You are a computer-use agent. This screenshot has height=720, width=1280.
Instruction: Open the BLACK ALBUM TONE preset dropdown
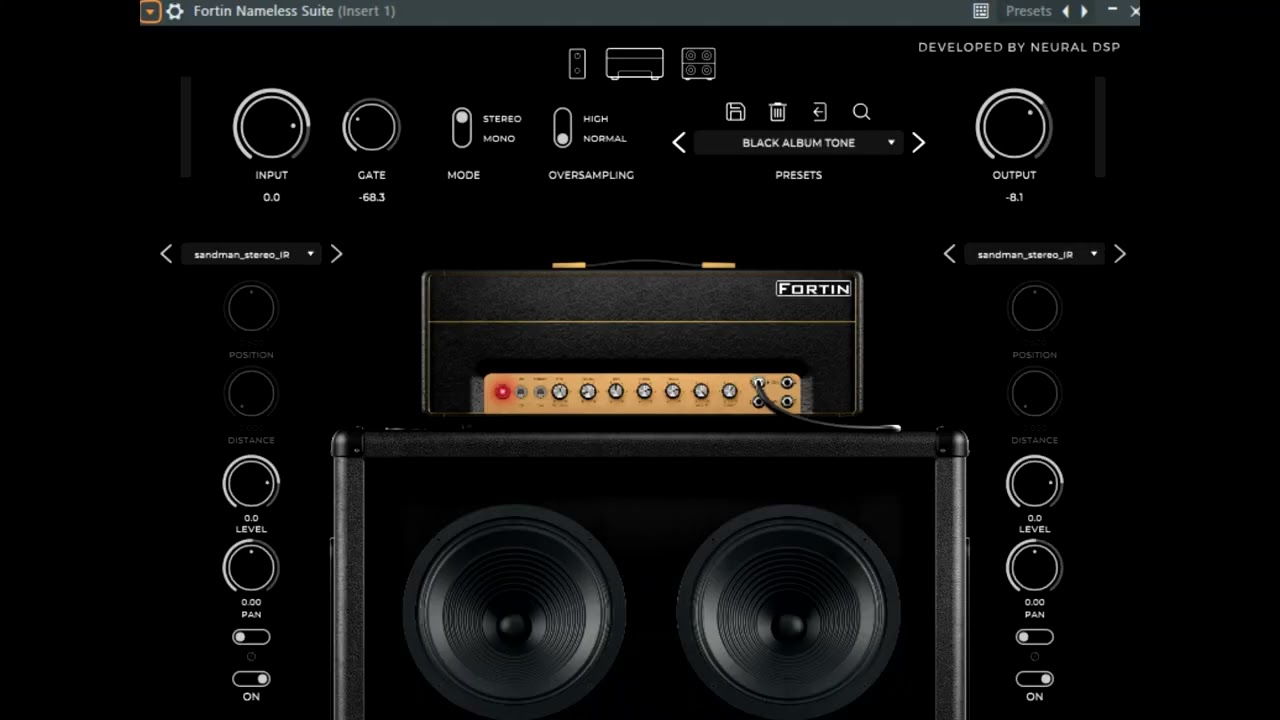click(x=798, y=143)
